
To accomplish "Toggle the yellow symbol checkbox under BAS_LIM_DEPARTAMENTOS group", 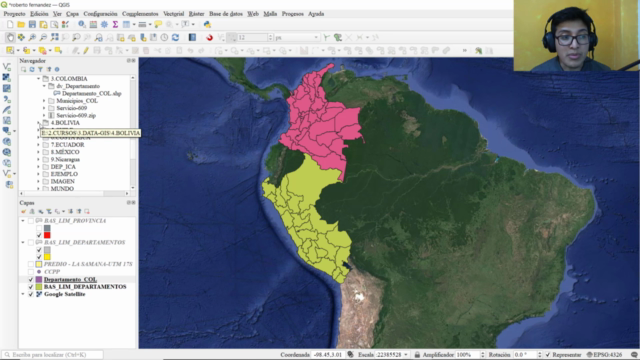I will [39, 257].
